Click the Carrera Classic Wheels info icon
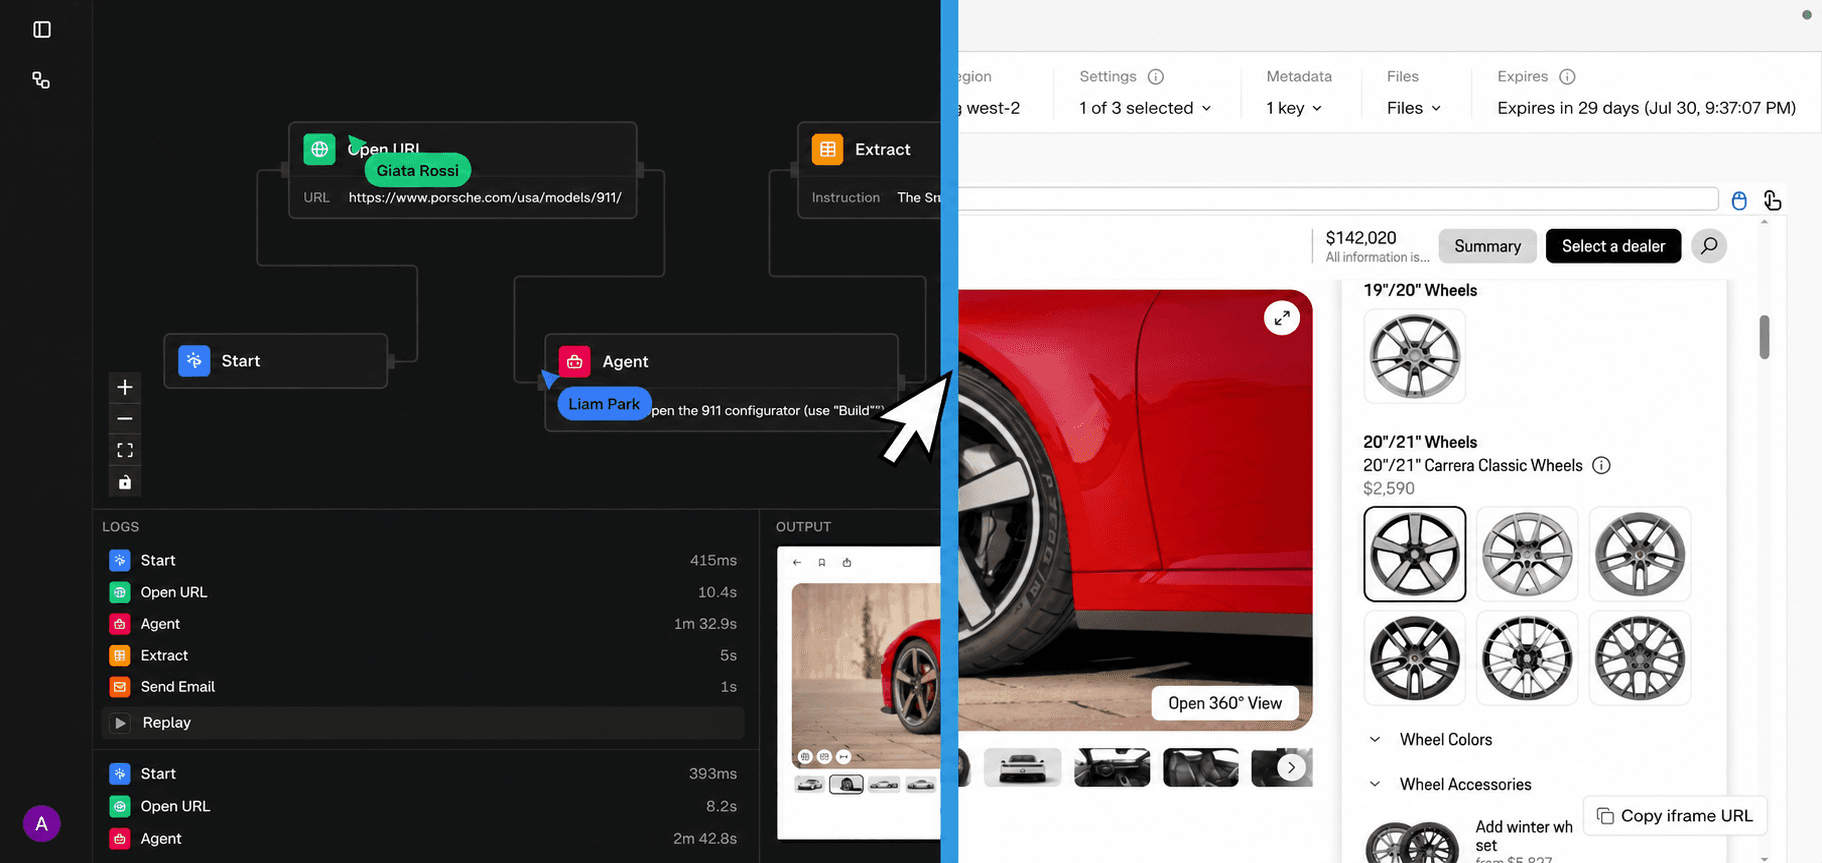This screenshot has width=1822, height=863. 1601,465
